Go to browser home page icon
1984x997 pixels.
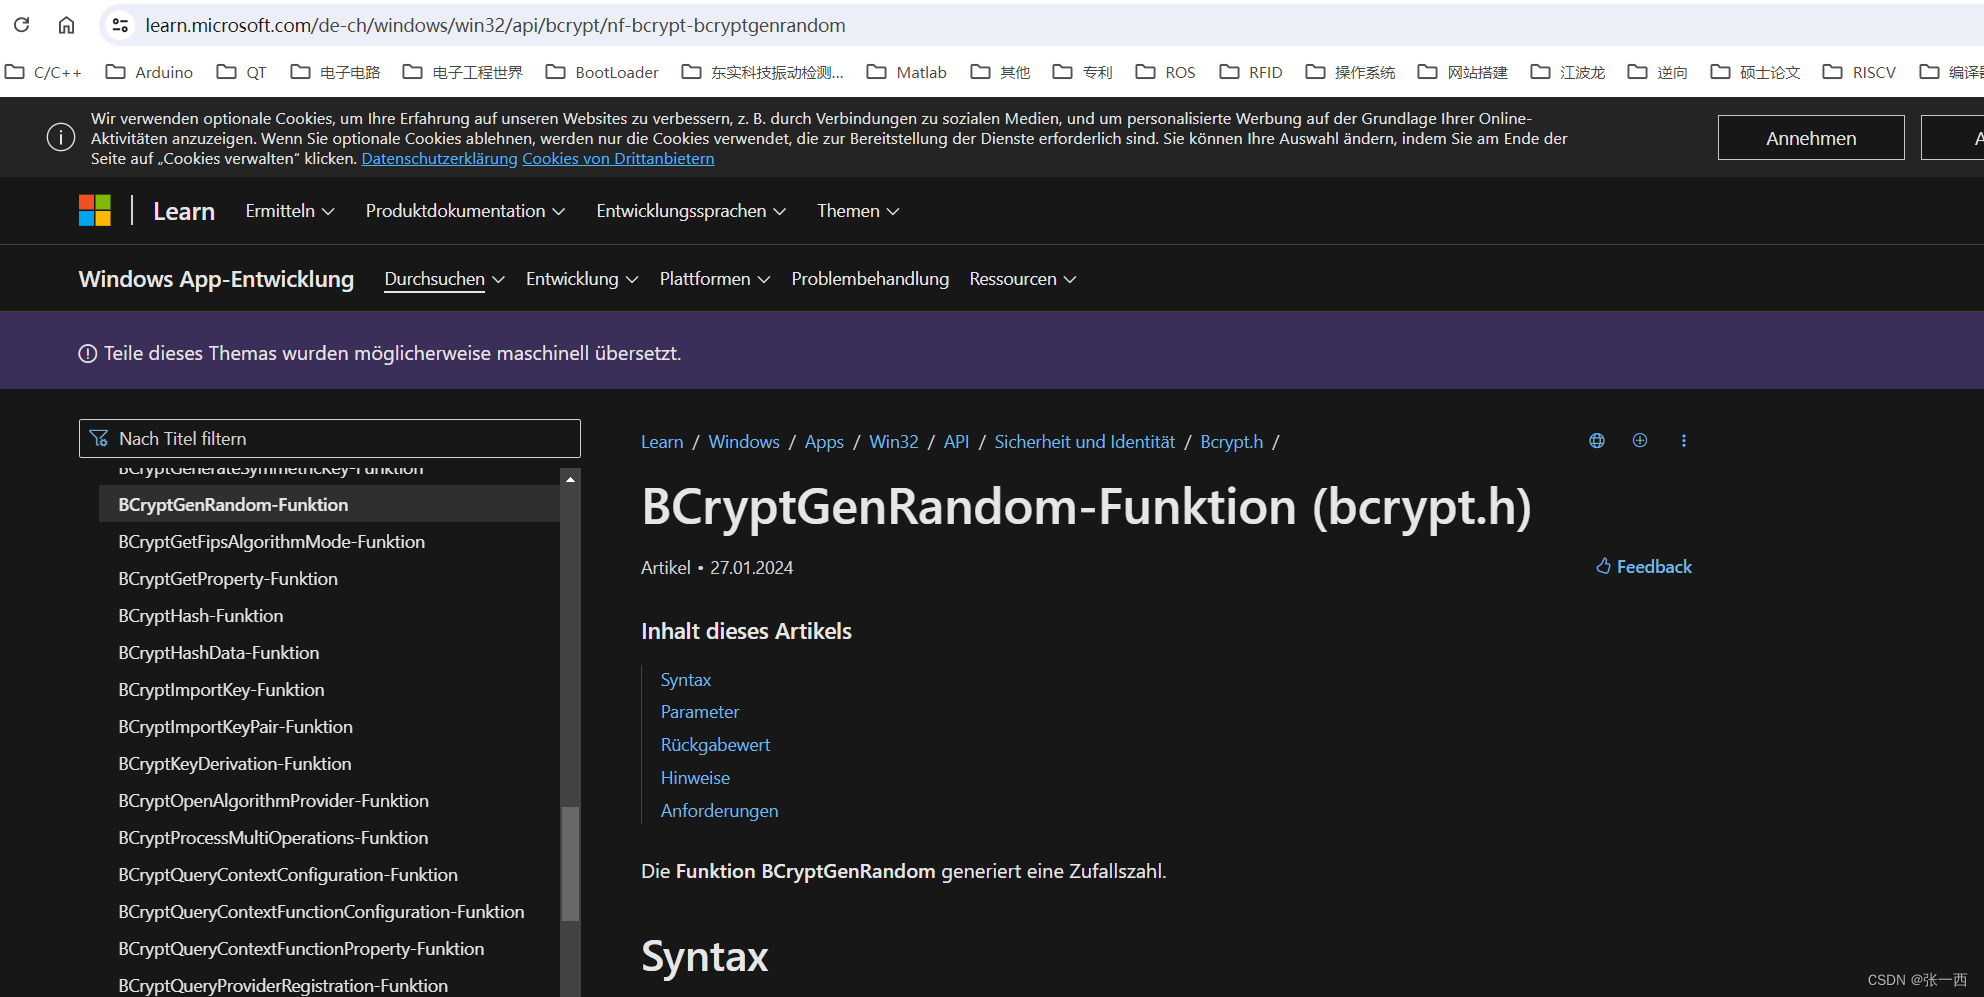click(x=66, y=25)
